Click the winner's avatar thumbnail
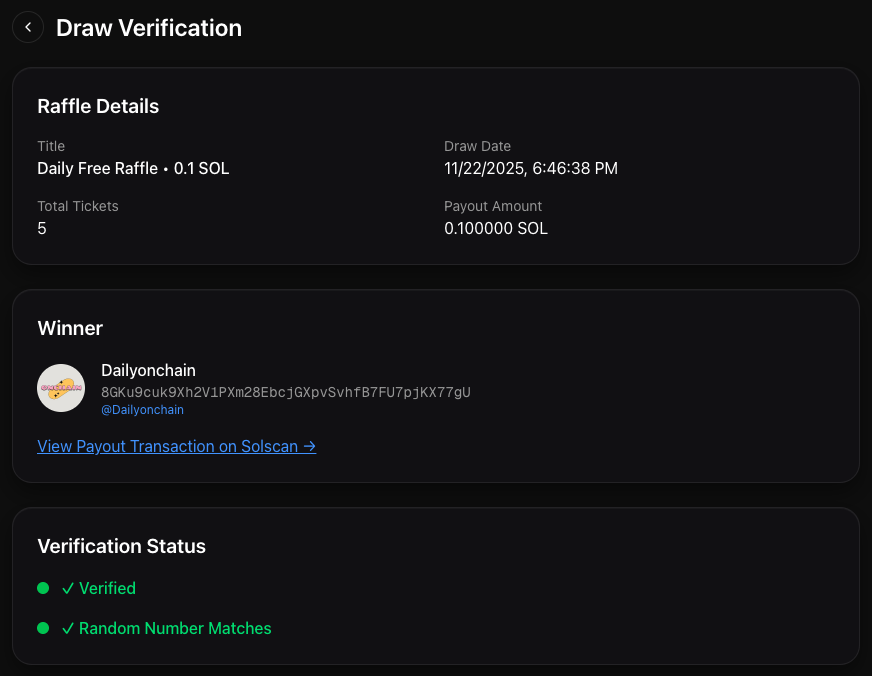 point(61,388)
